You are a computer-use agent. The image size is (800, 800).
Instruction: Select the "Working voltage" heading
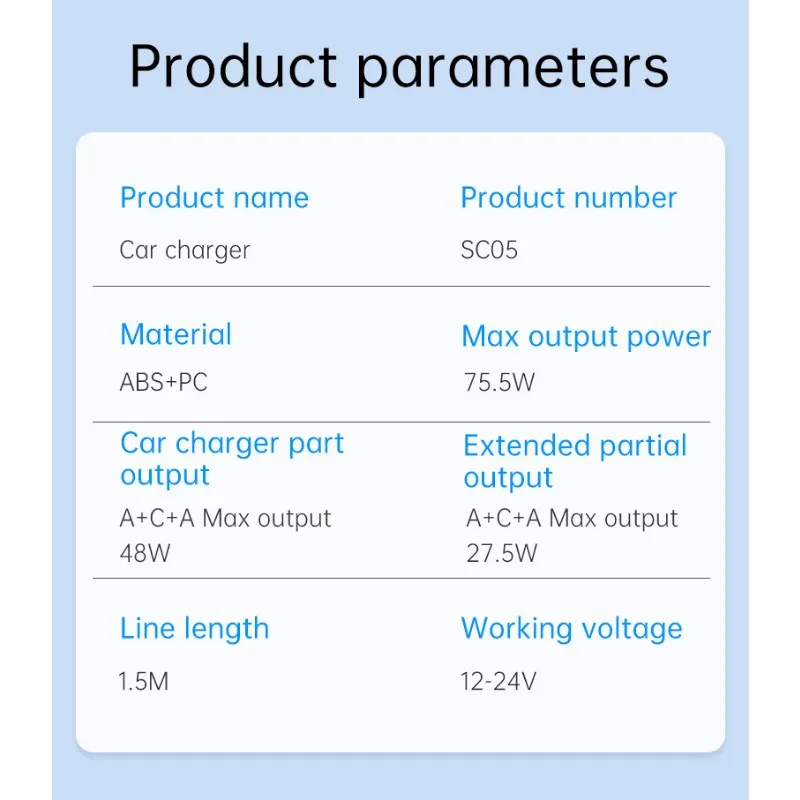coord(571,629)
